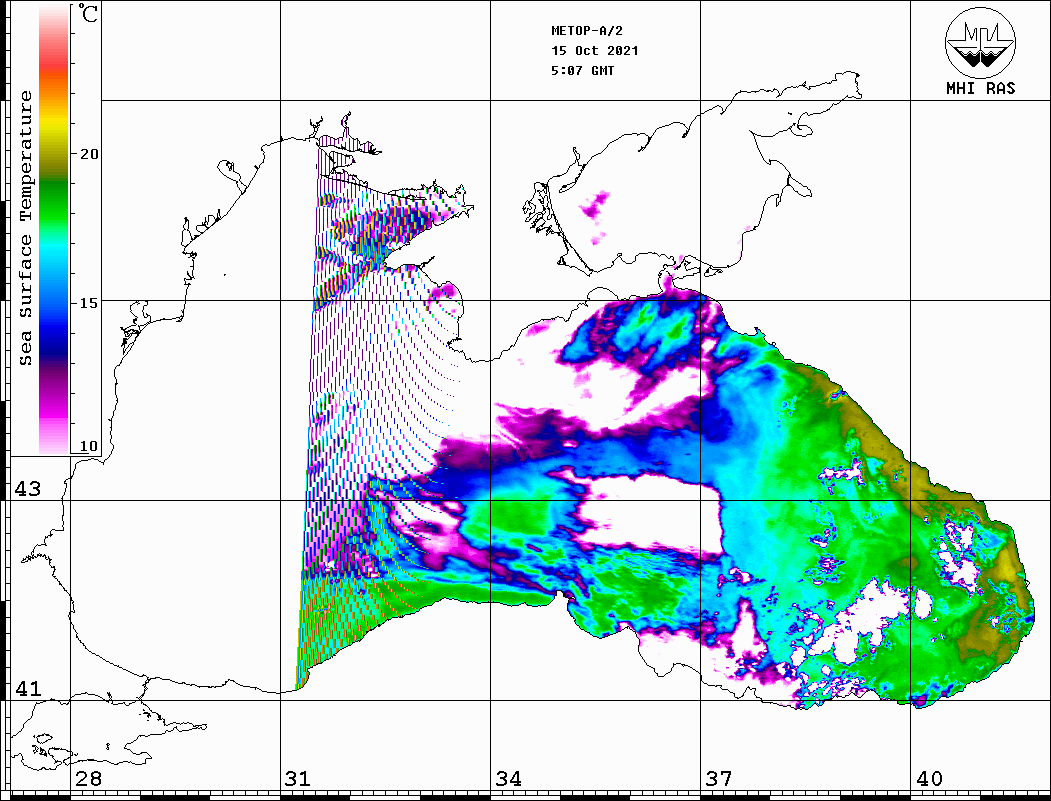Click the 20 degree scale value
The height and width of the screenshot is (801, 1051).
[x=88, y=154]
